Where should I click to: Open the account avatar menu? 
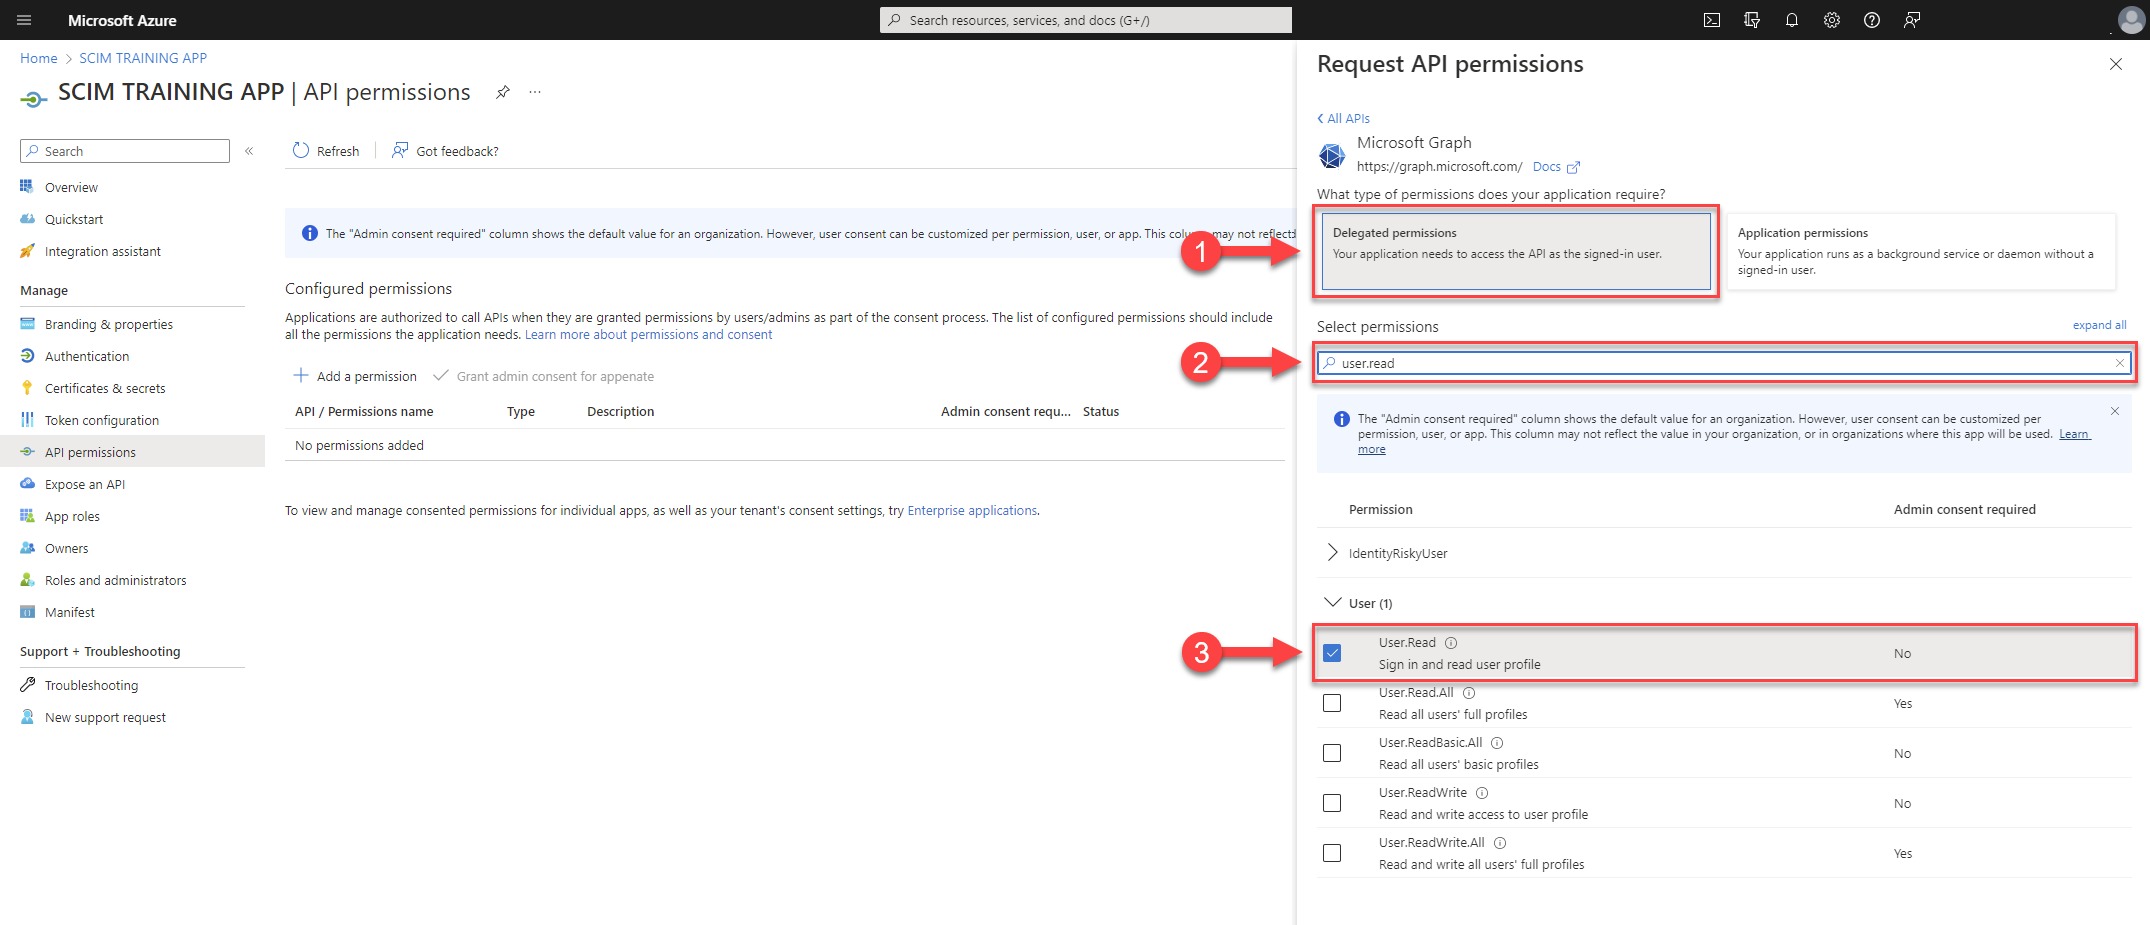point(2131,20)
